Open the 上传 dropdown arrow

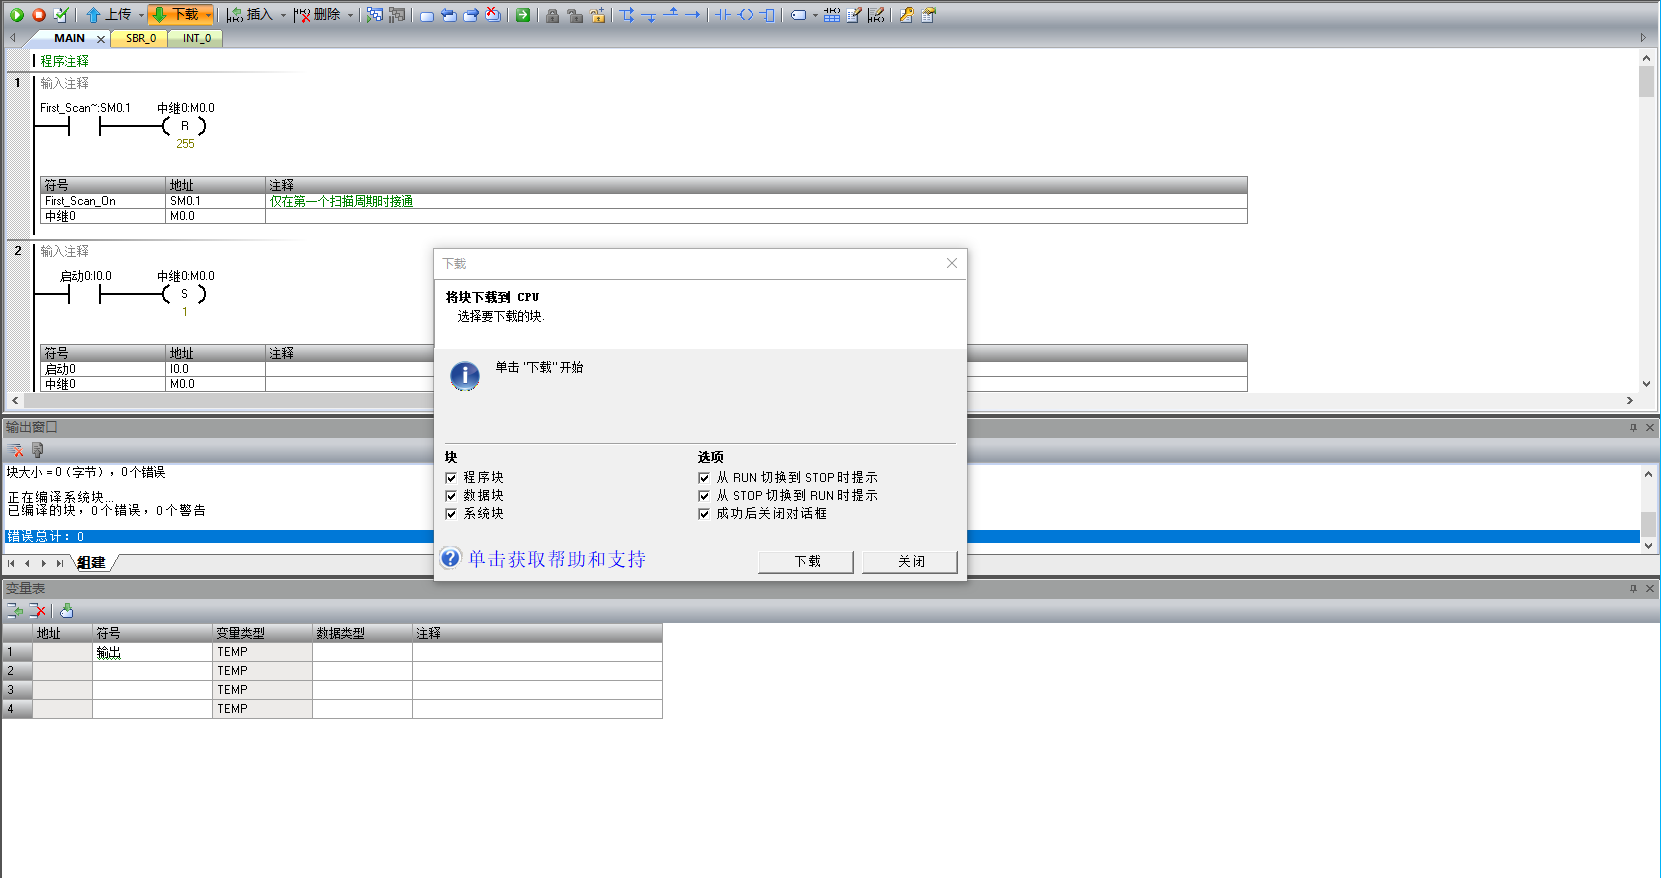(x=141, y=15)
